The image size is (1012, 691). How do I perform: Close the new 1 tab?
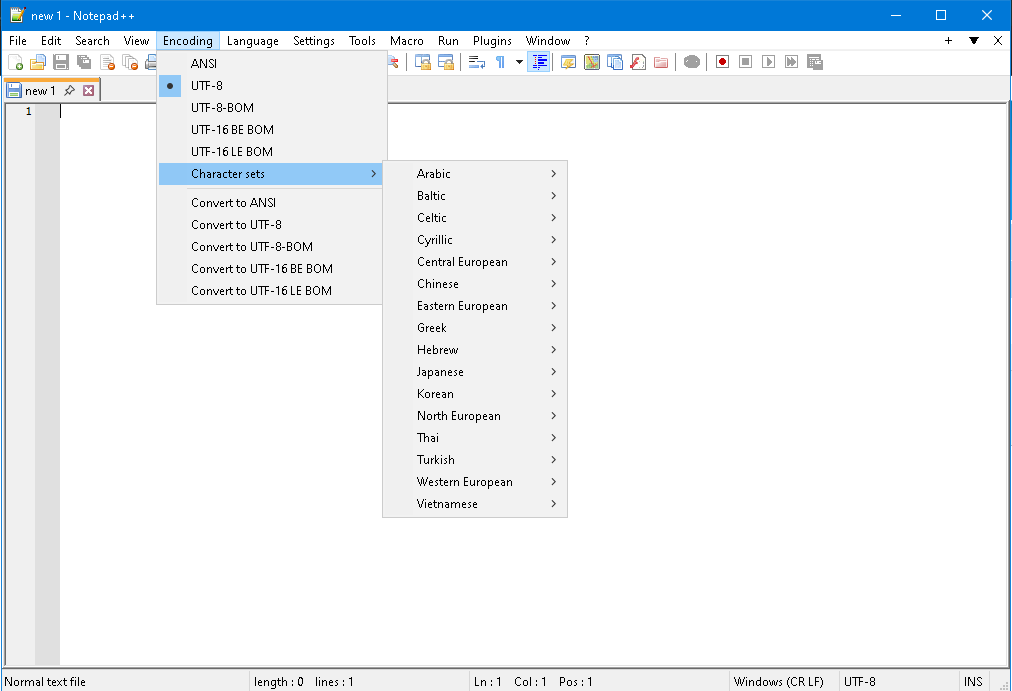pos(88,91)
